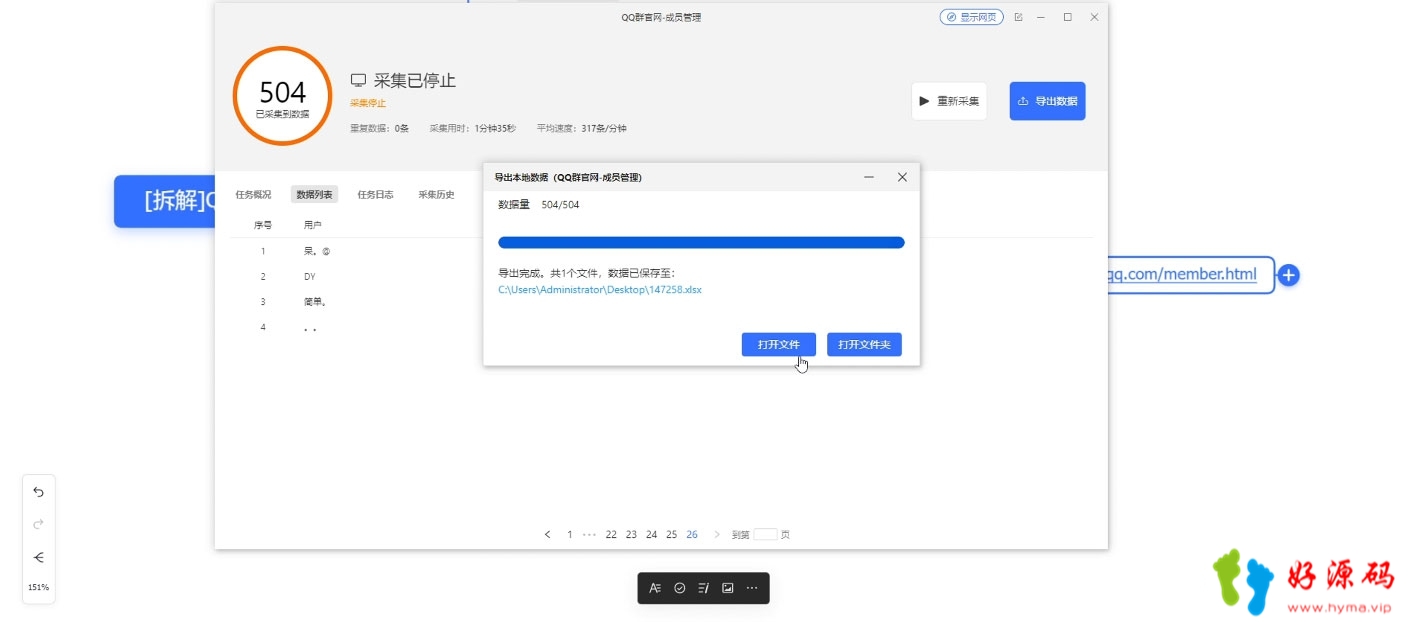Click the 序号 column header

(x=263, y=224)
